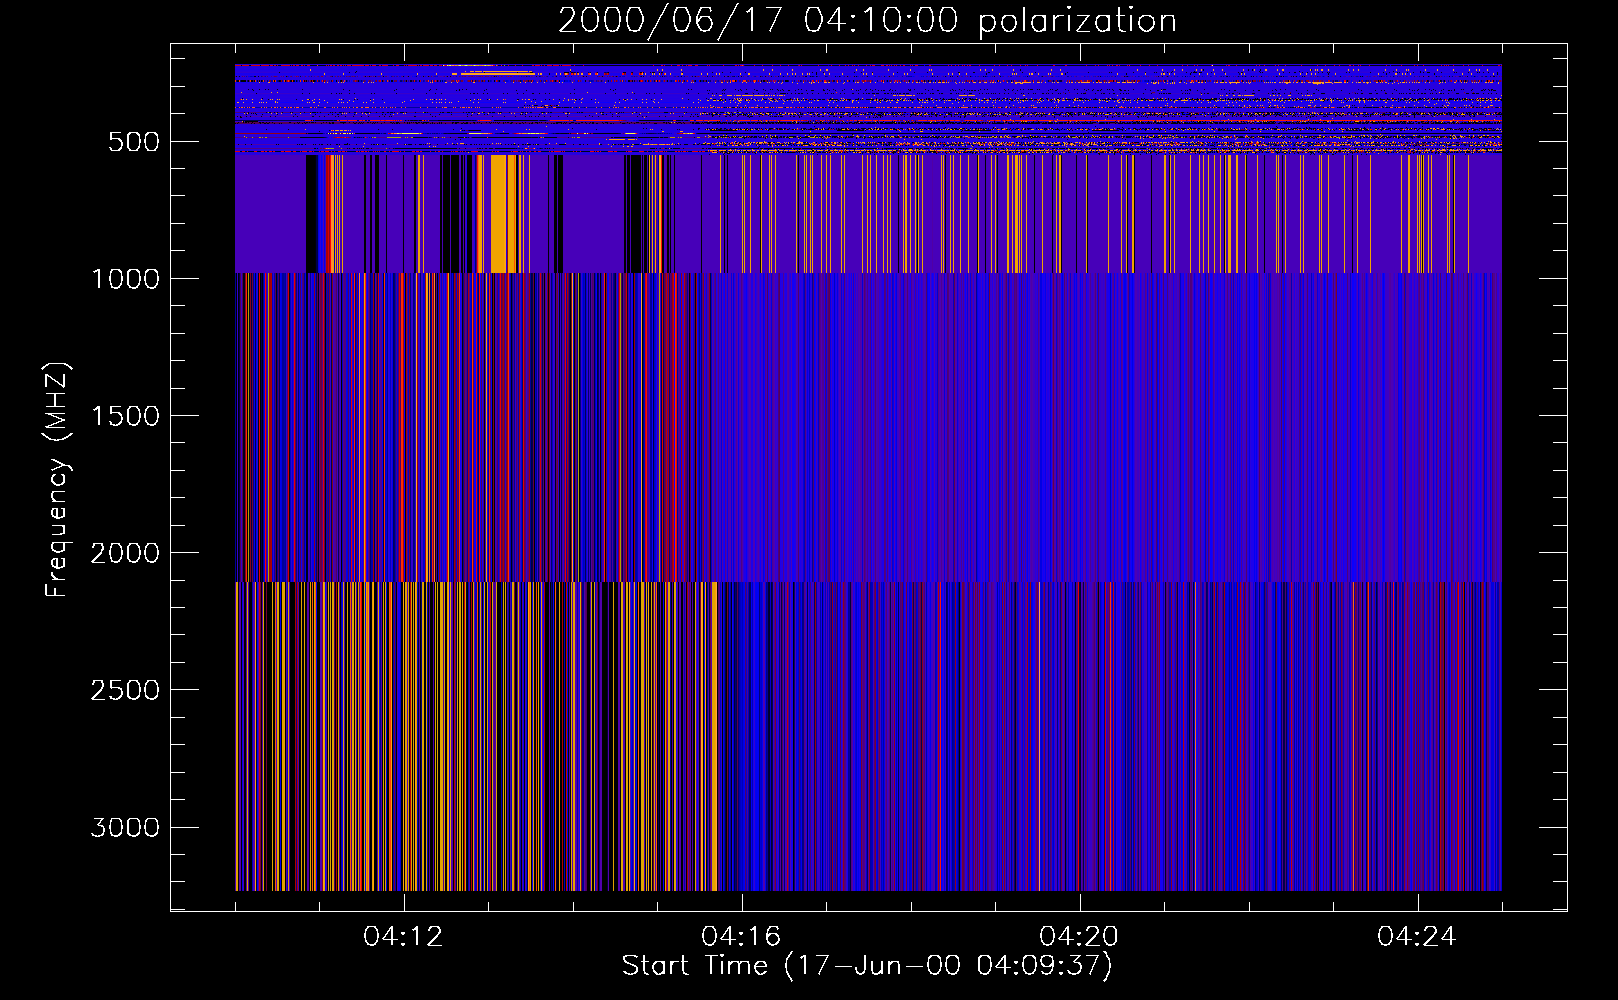Click the 04:12 time tick label

(404, 937)
